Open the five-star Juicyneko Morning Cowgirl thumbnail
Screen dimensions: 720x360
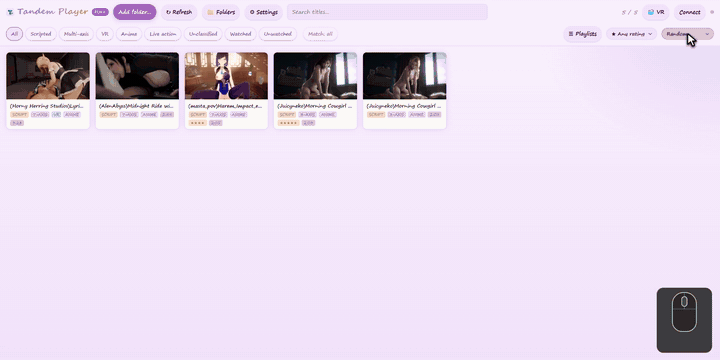pyautogui.click(x=315, y=76)
